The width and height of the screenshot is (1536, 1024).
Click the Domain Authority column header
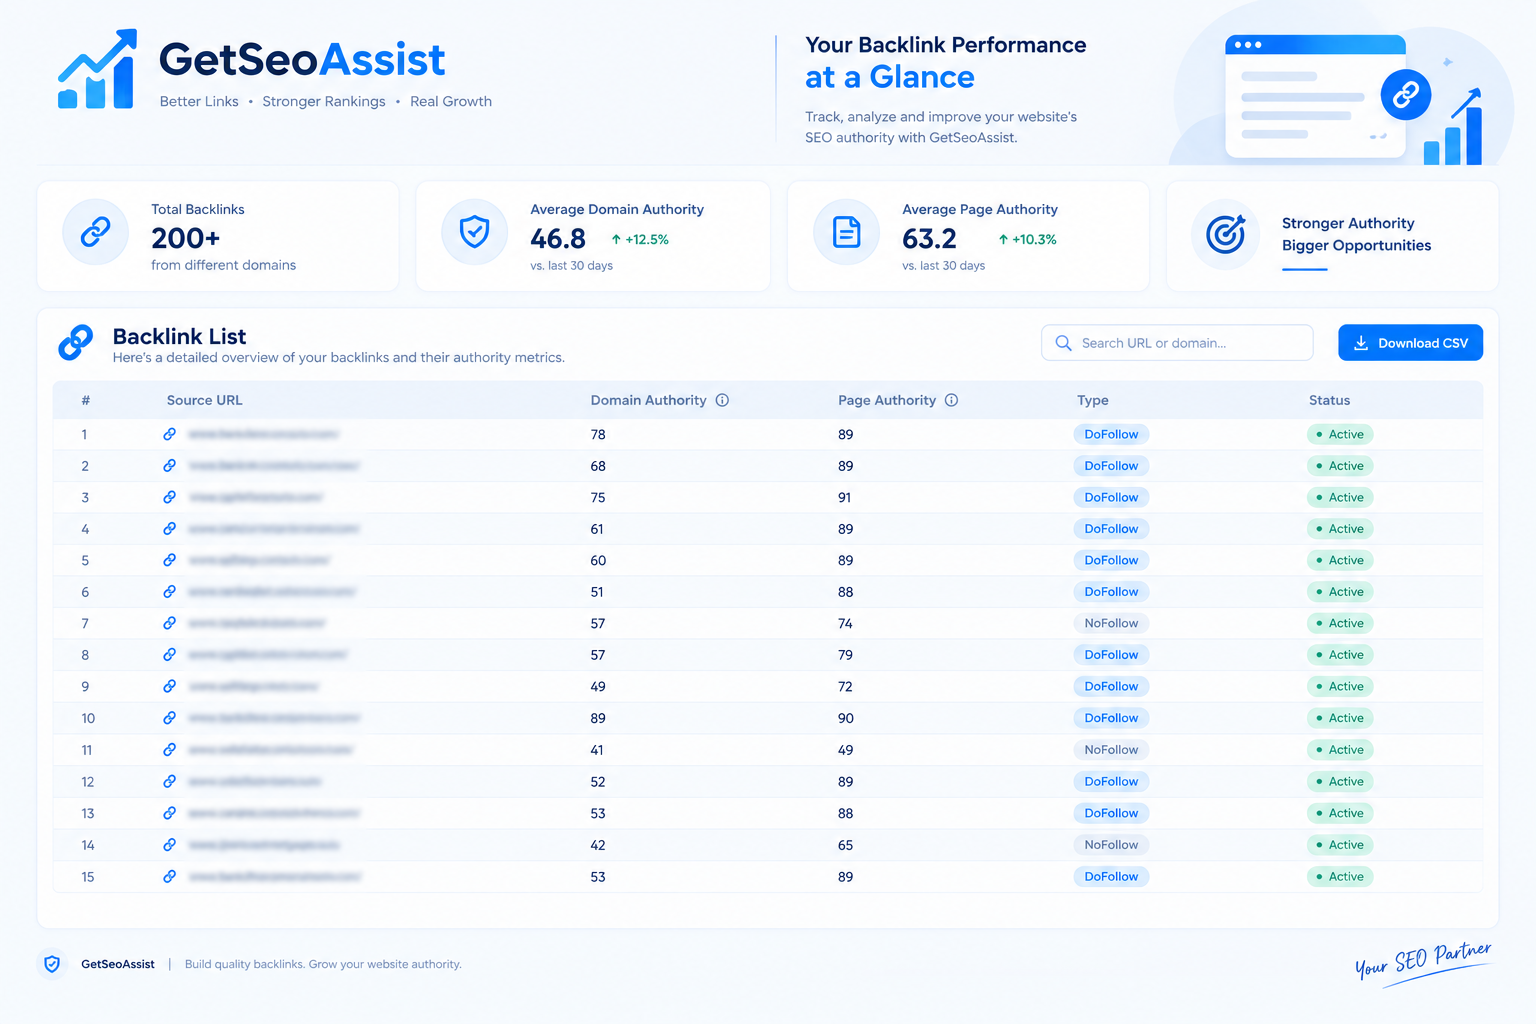(648, 400)
